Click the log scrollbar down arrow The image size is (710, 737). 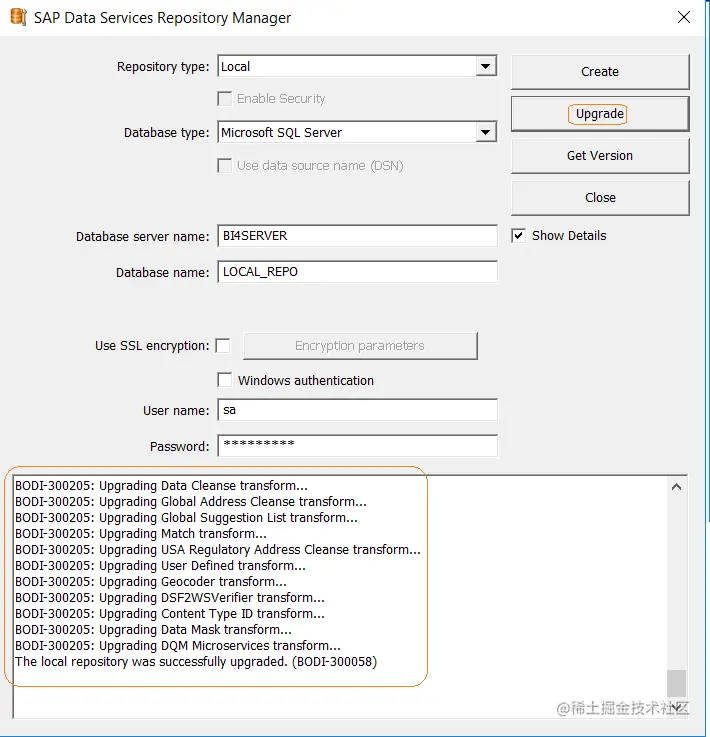click(676, 707)
